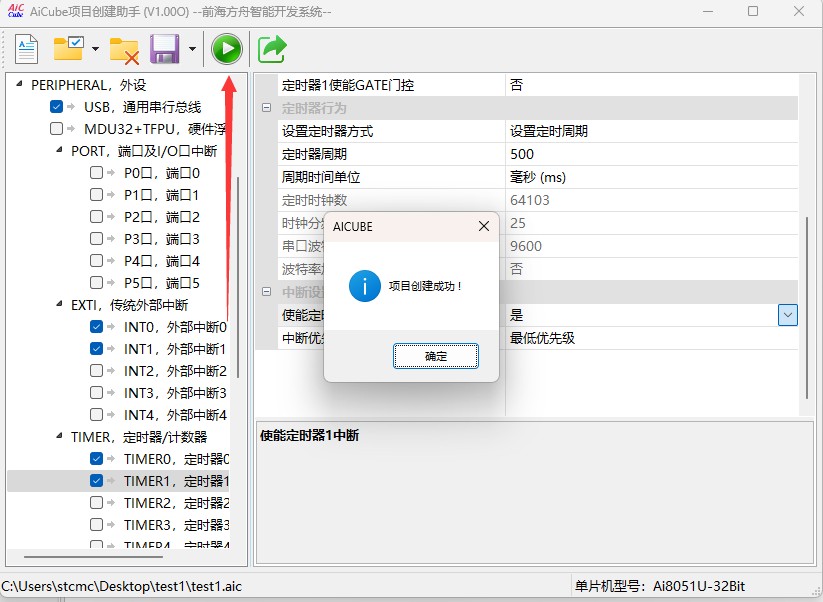Click the project path in status bar

[121, 586]
